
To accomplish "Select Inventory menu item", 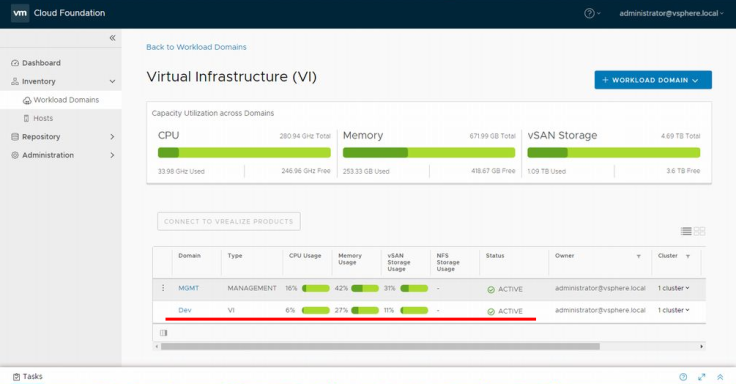I will coord(38,81).
